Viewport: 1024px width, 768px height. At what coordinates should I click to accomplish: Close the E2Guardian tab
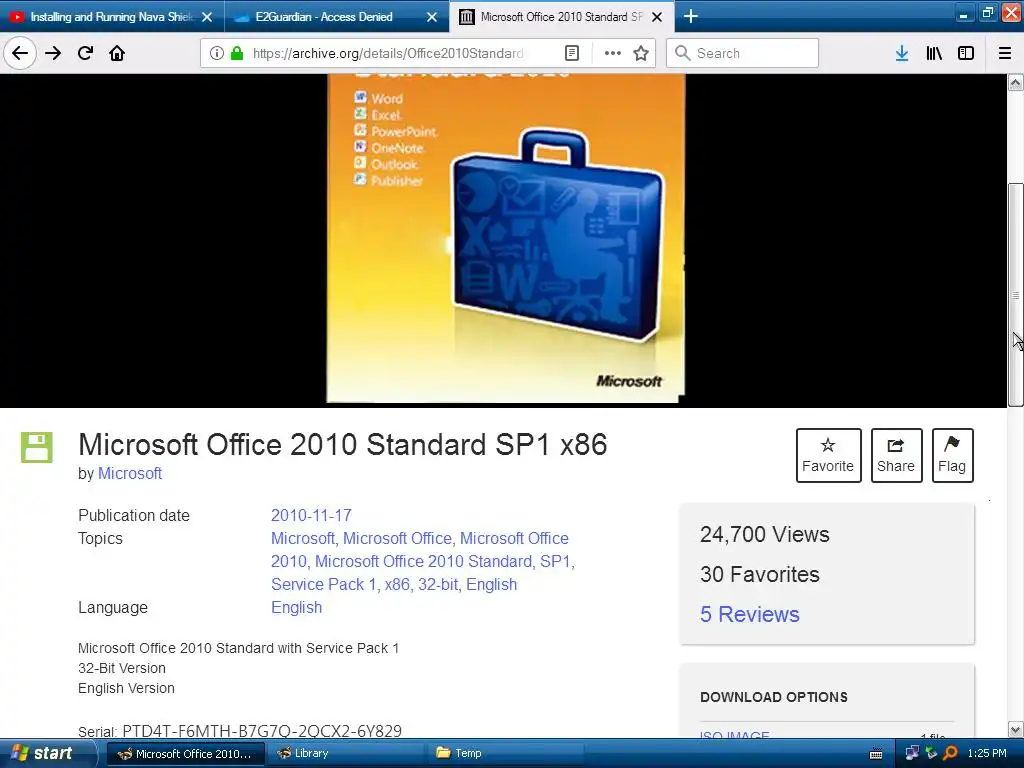click(x=432, y=17)
